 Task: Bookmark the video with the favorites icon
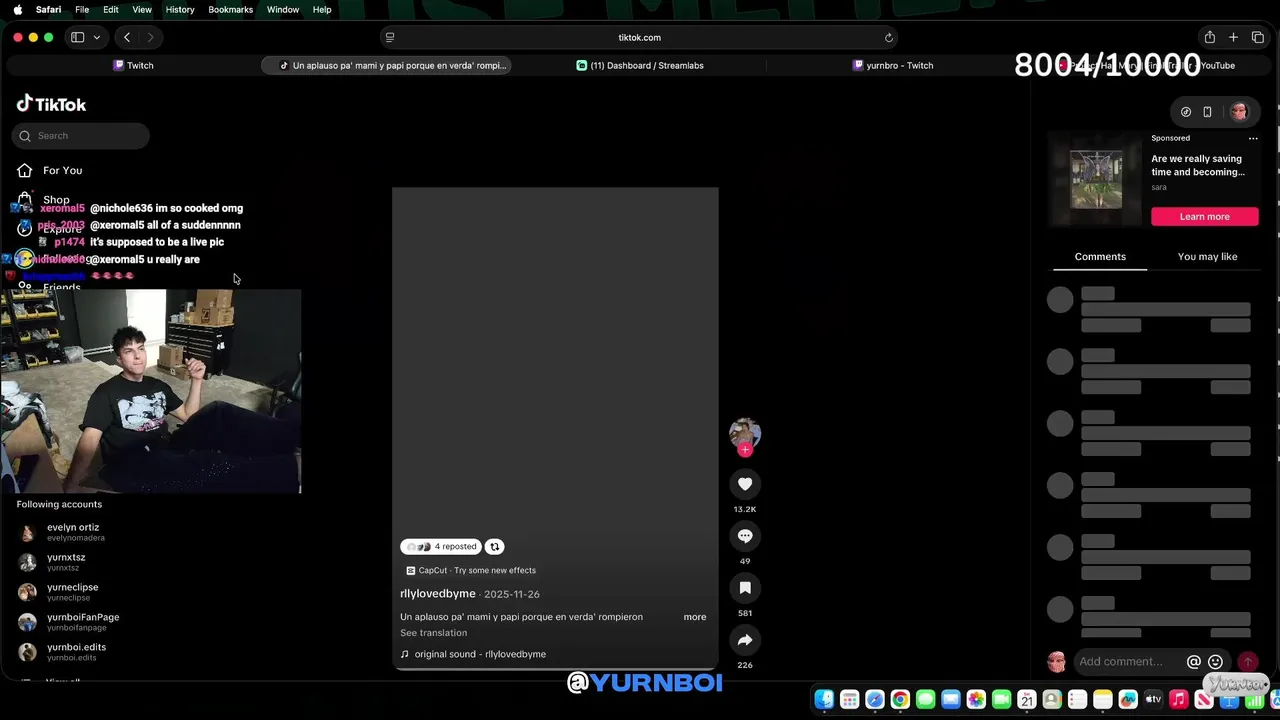pyautogui.click(x=745, y=588)
